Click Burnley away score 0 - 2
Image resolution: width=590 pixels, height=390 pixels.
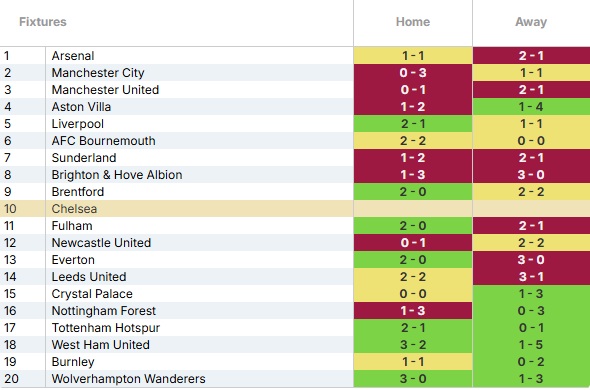coord(531,362)
